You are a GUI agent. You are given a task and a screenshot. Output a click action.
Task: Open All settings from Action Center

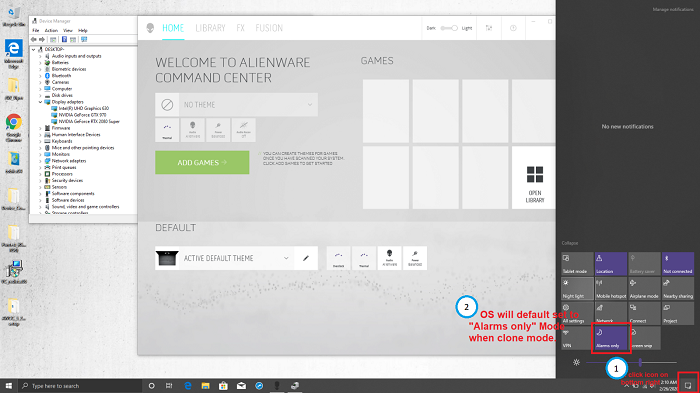tap(577, 313)
